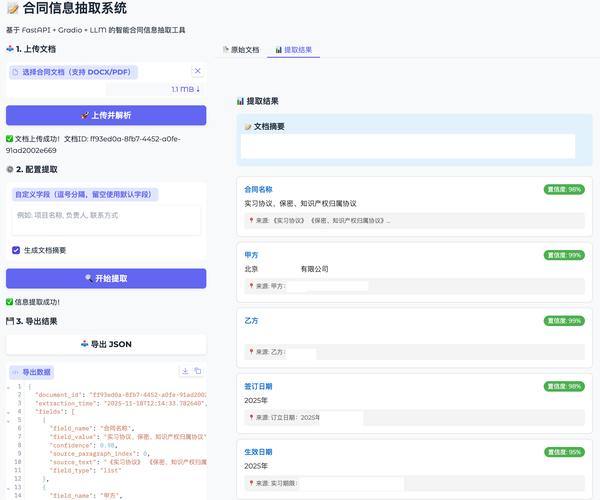Click the empty 文档摘要 summary box
This screenshot has width=600, height=500.
(x=408, y=146)
